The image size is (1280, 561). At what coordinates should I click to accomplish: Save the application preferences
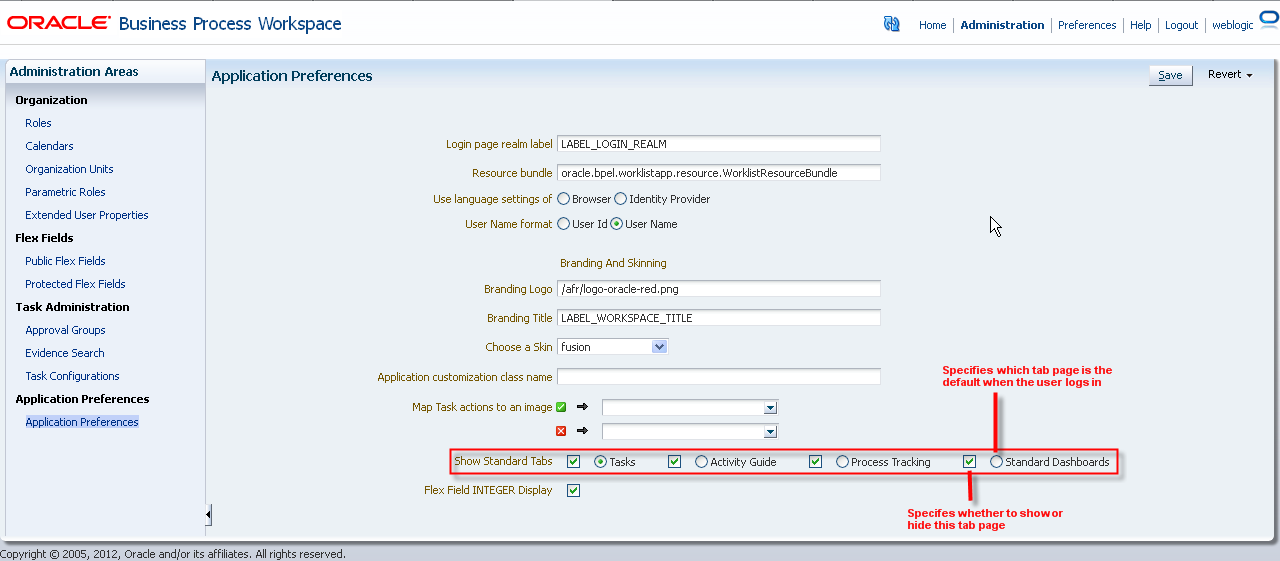tap(1170, 75)
